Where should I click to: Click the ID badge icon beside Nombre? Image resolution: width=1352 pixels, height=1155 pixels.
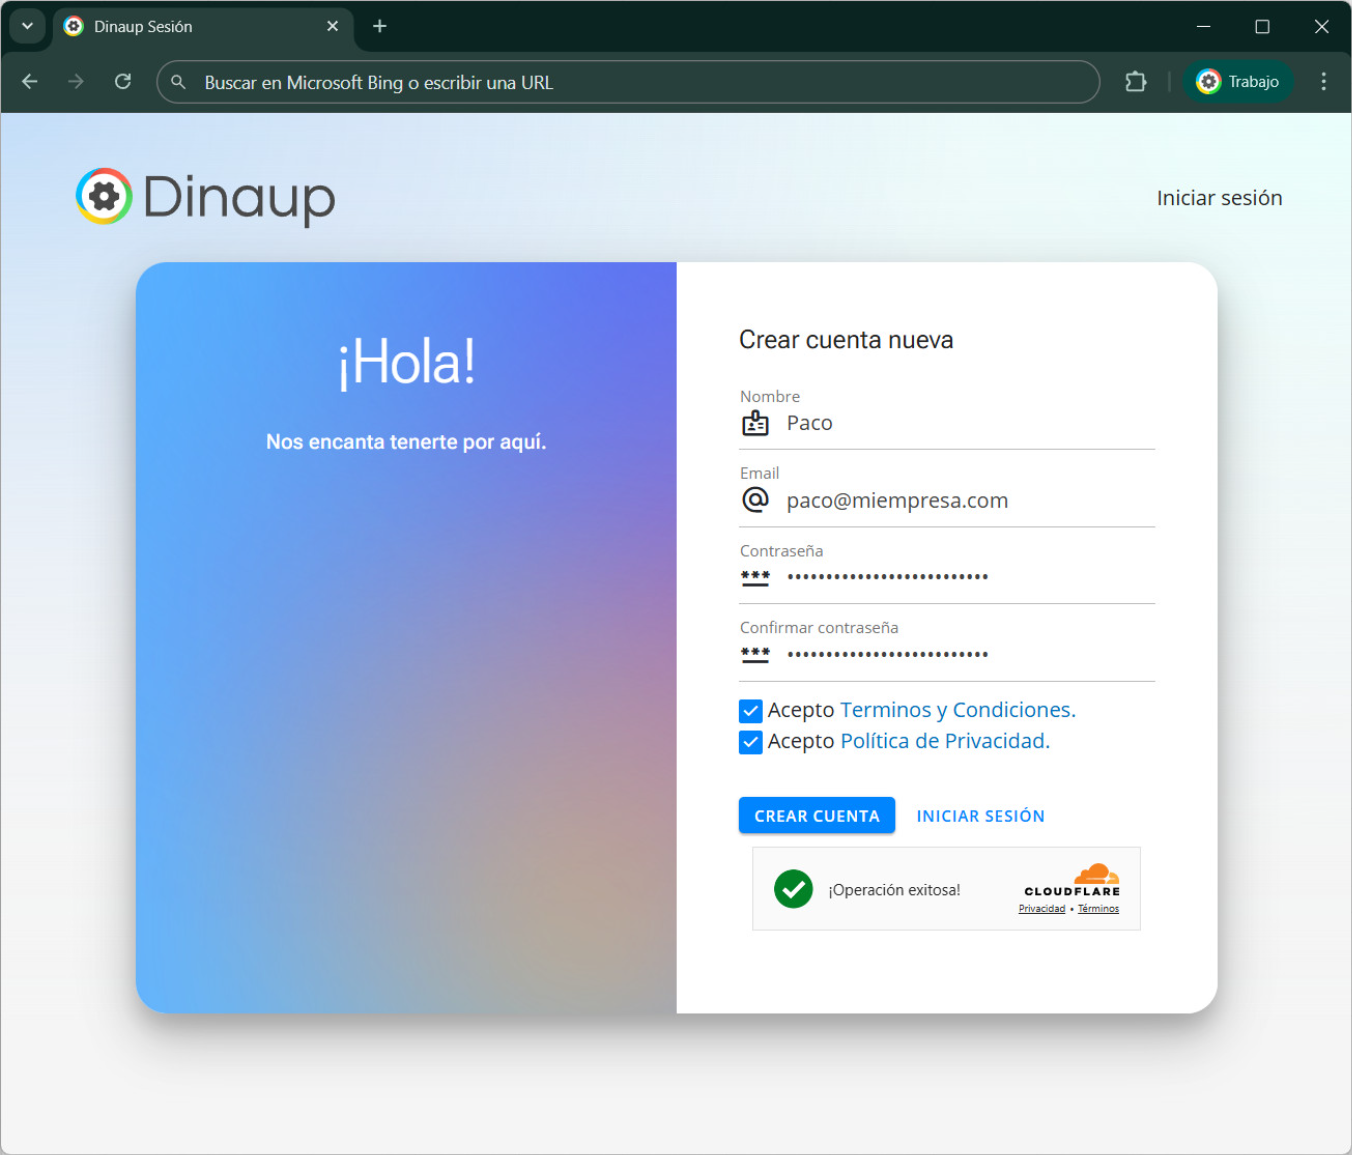tap(755, 424)
